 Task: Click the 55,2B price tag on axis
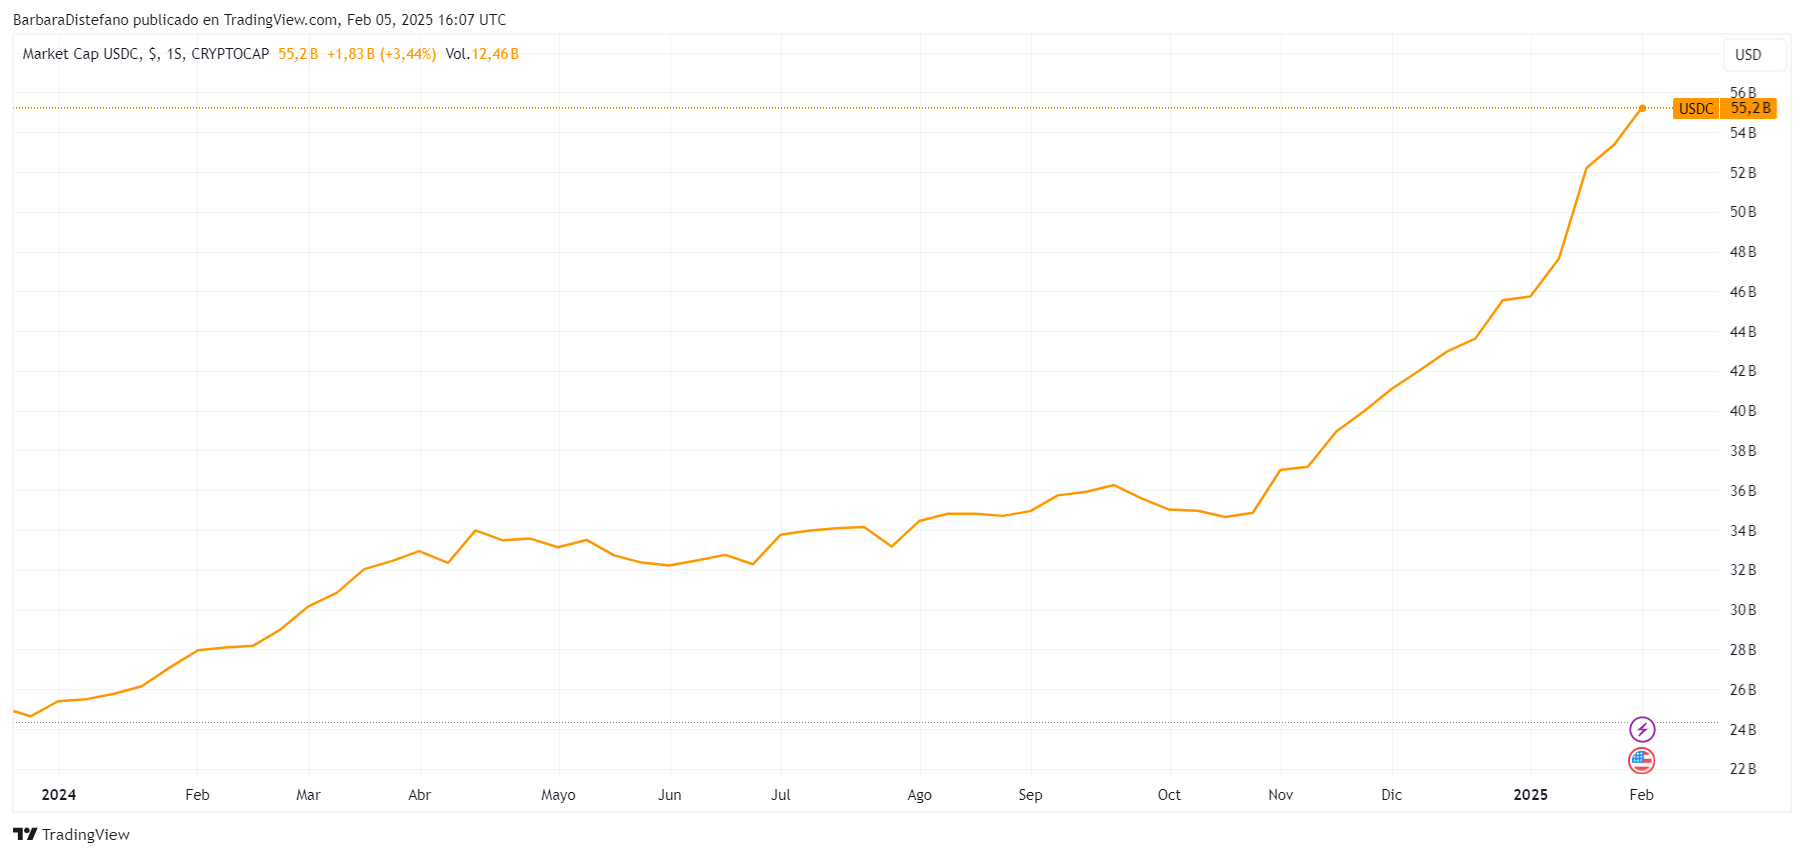point(1750,108)
